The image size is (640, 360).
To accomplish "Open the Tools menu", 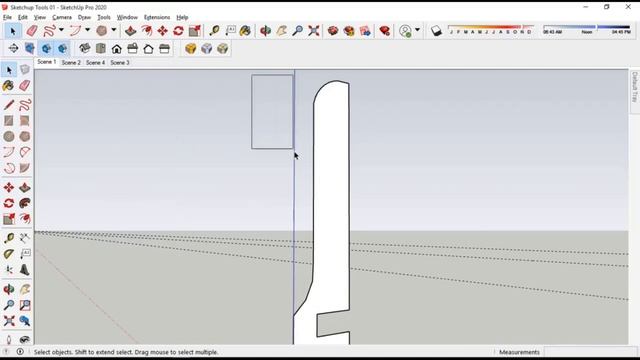I will point(104,17).
